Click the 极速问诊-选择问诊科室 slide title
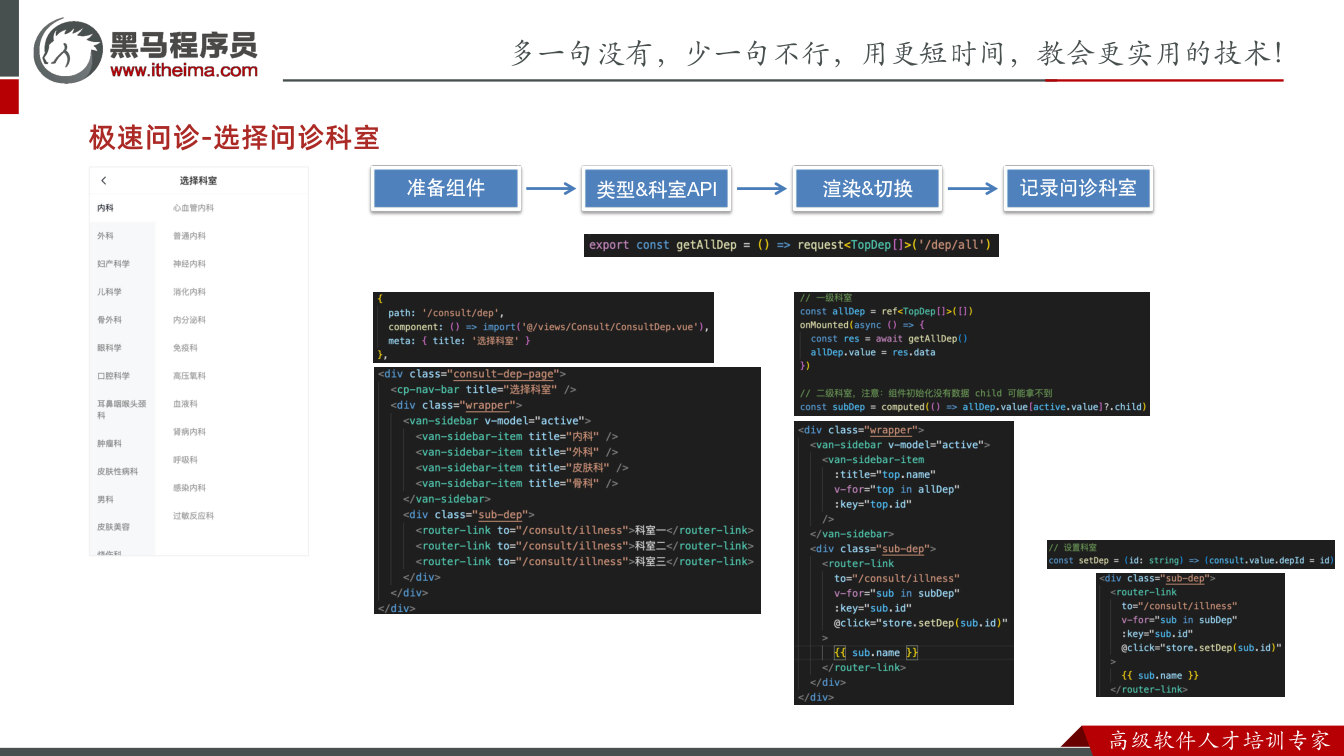This screenshot has height=756, width=1344. [x=234, y=137]
